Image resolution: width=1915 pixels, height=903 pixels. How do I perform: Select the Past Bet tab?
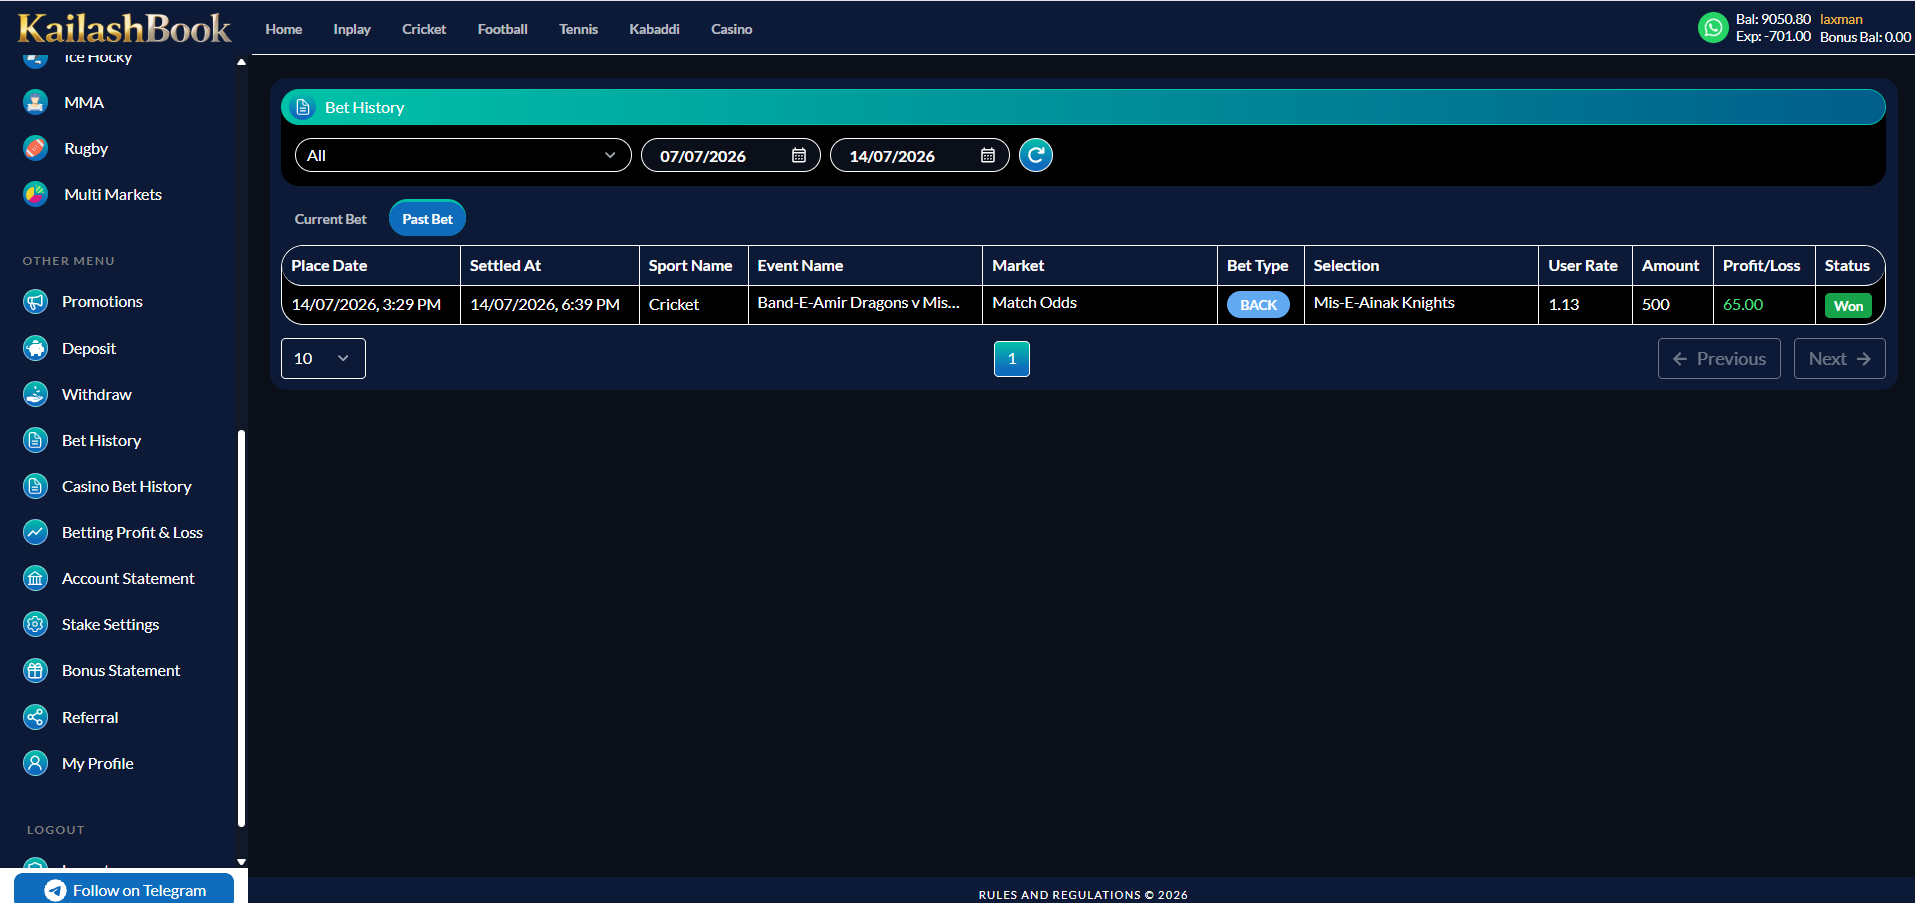coord(427,219)
